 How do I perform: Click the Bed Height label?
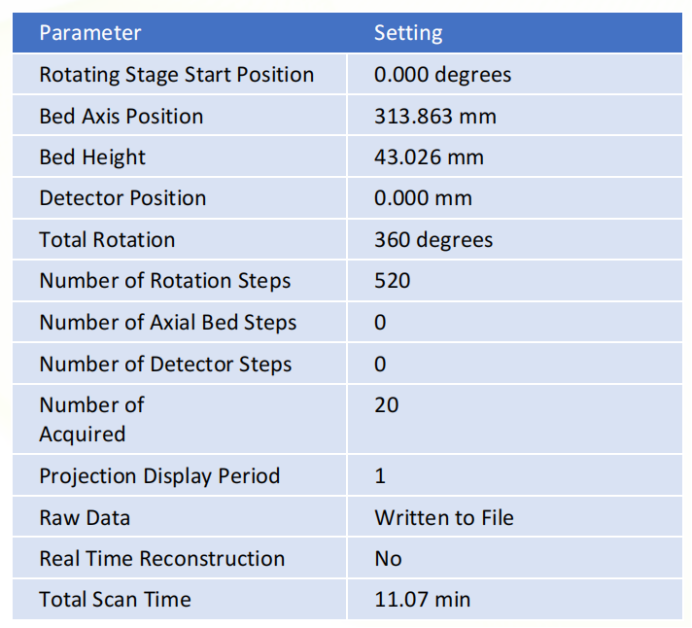pos(92,157)
